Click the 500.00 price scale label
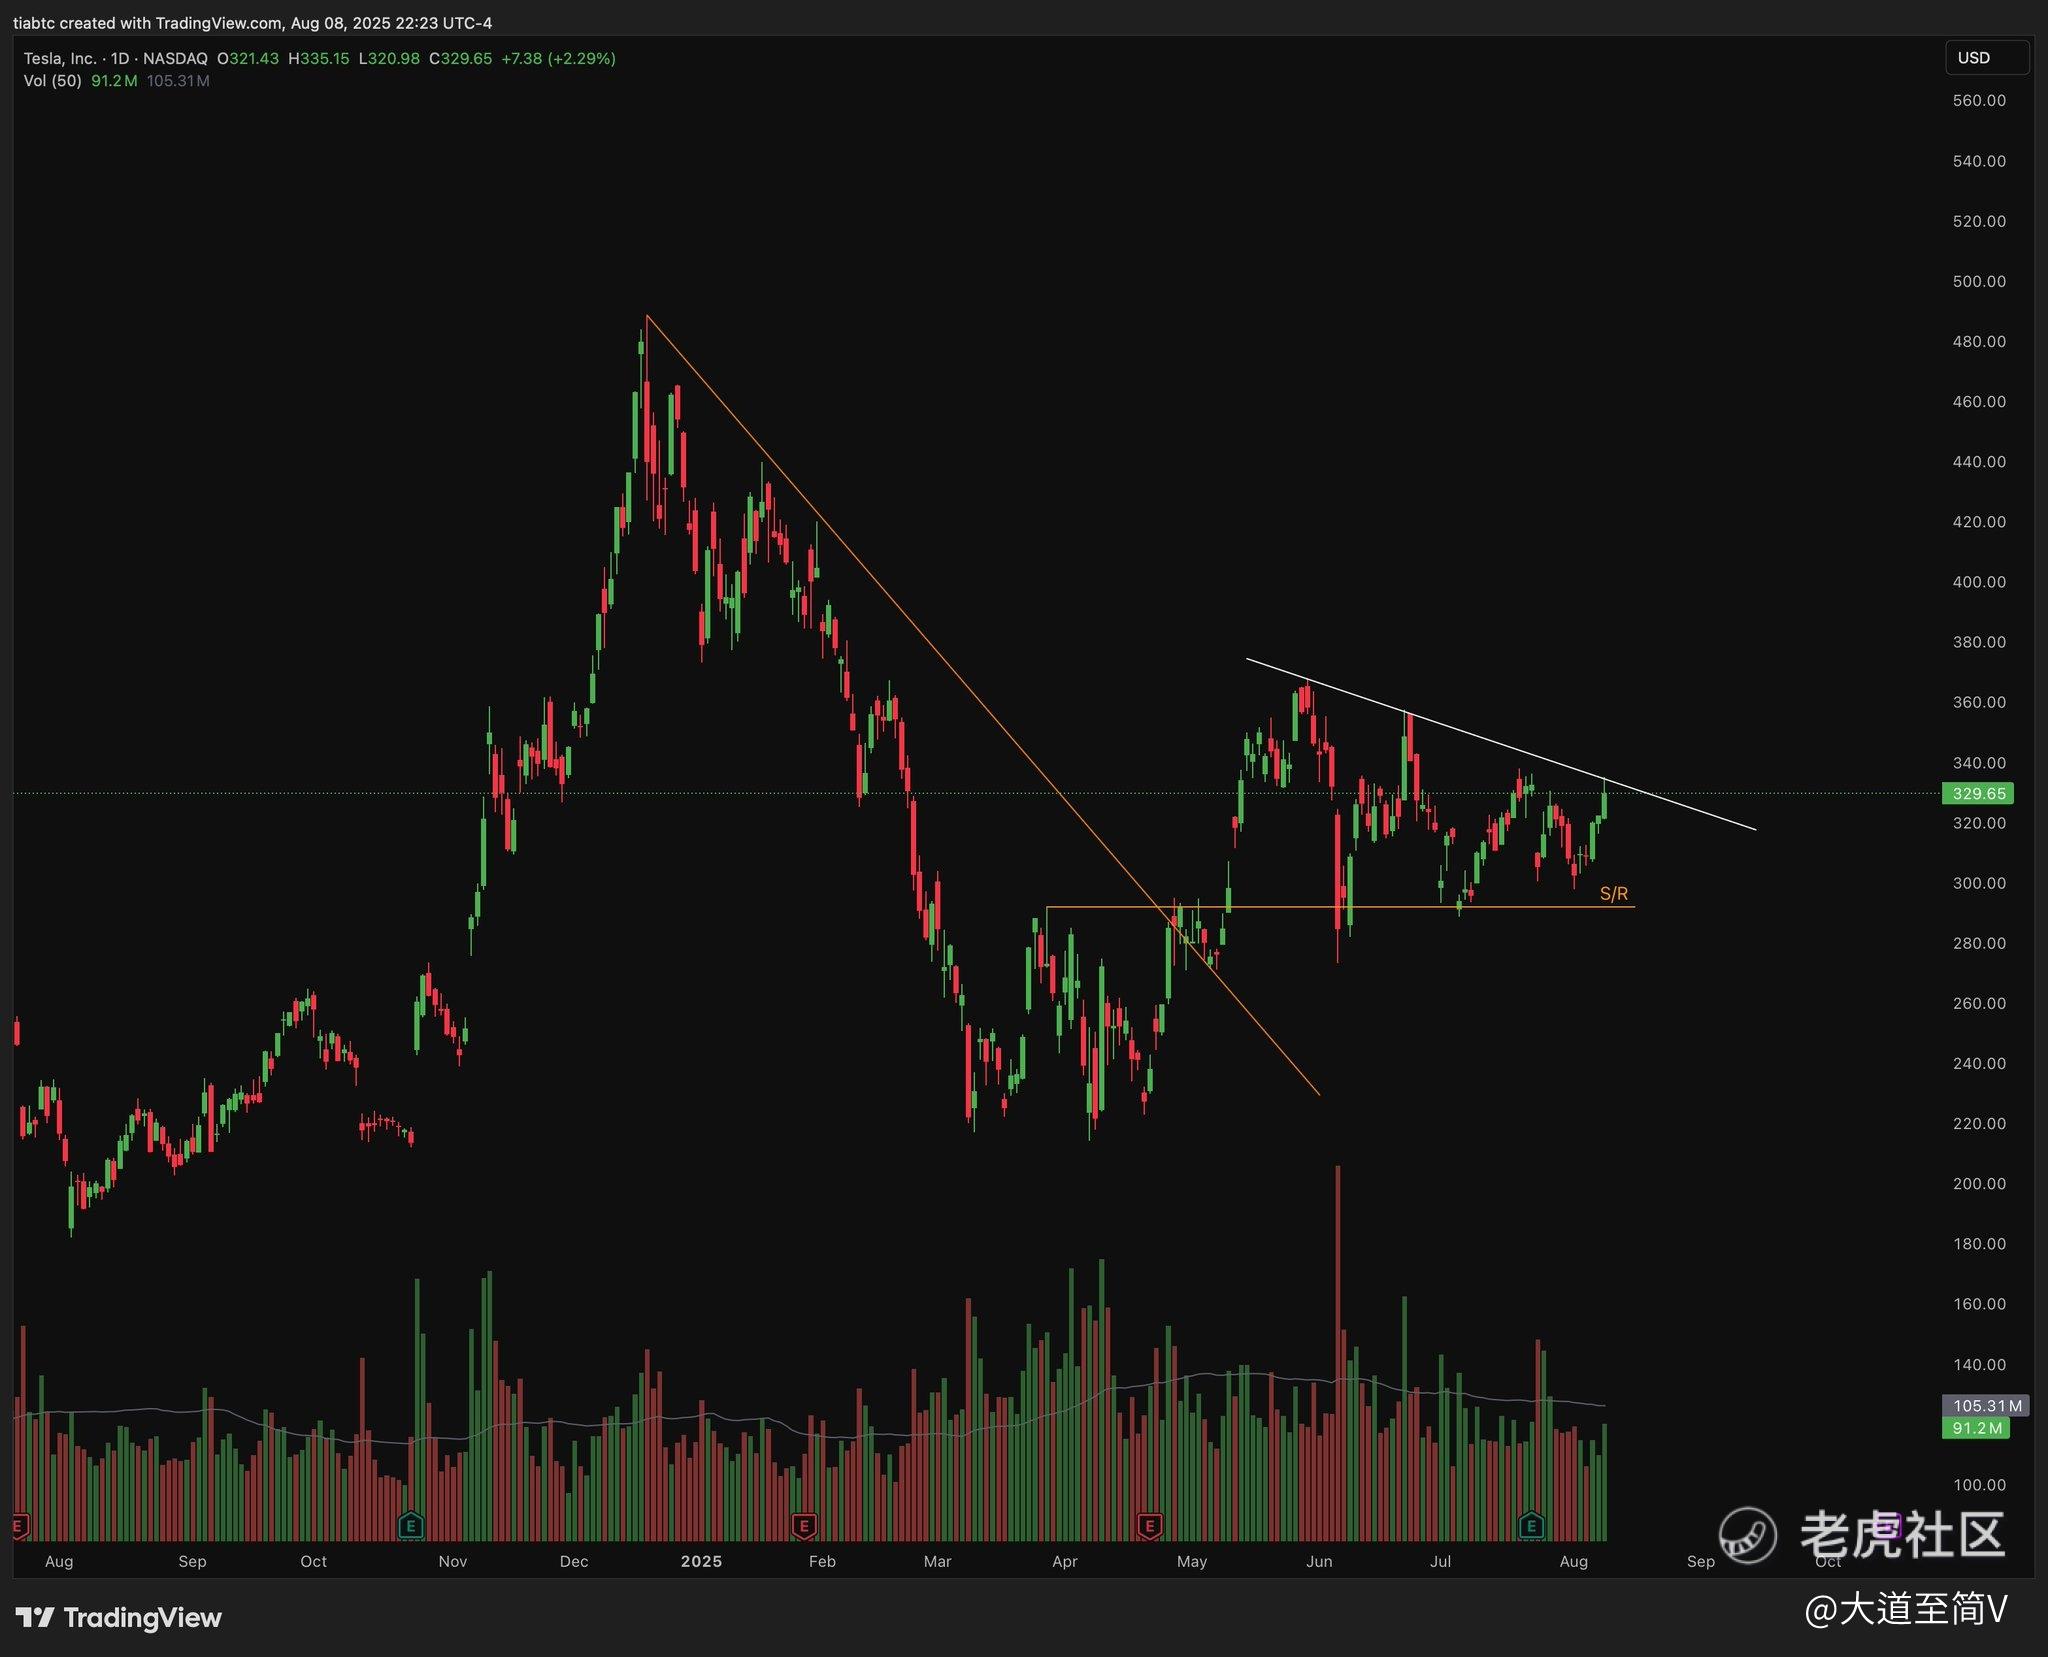The width and height of the screenshot is (2048, 1657). 1978,282
